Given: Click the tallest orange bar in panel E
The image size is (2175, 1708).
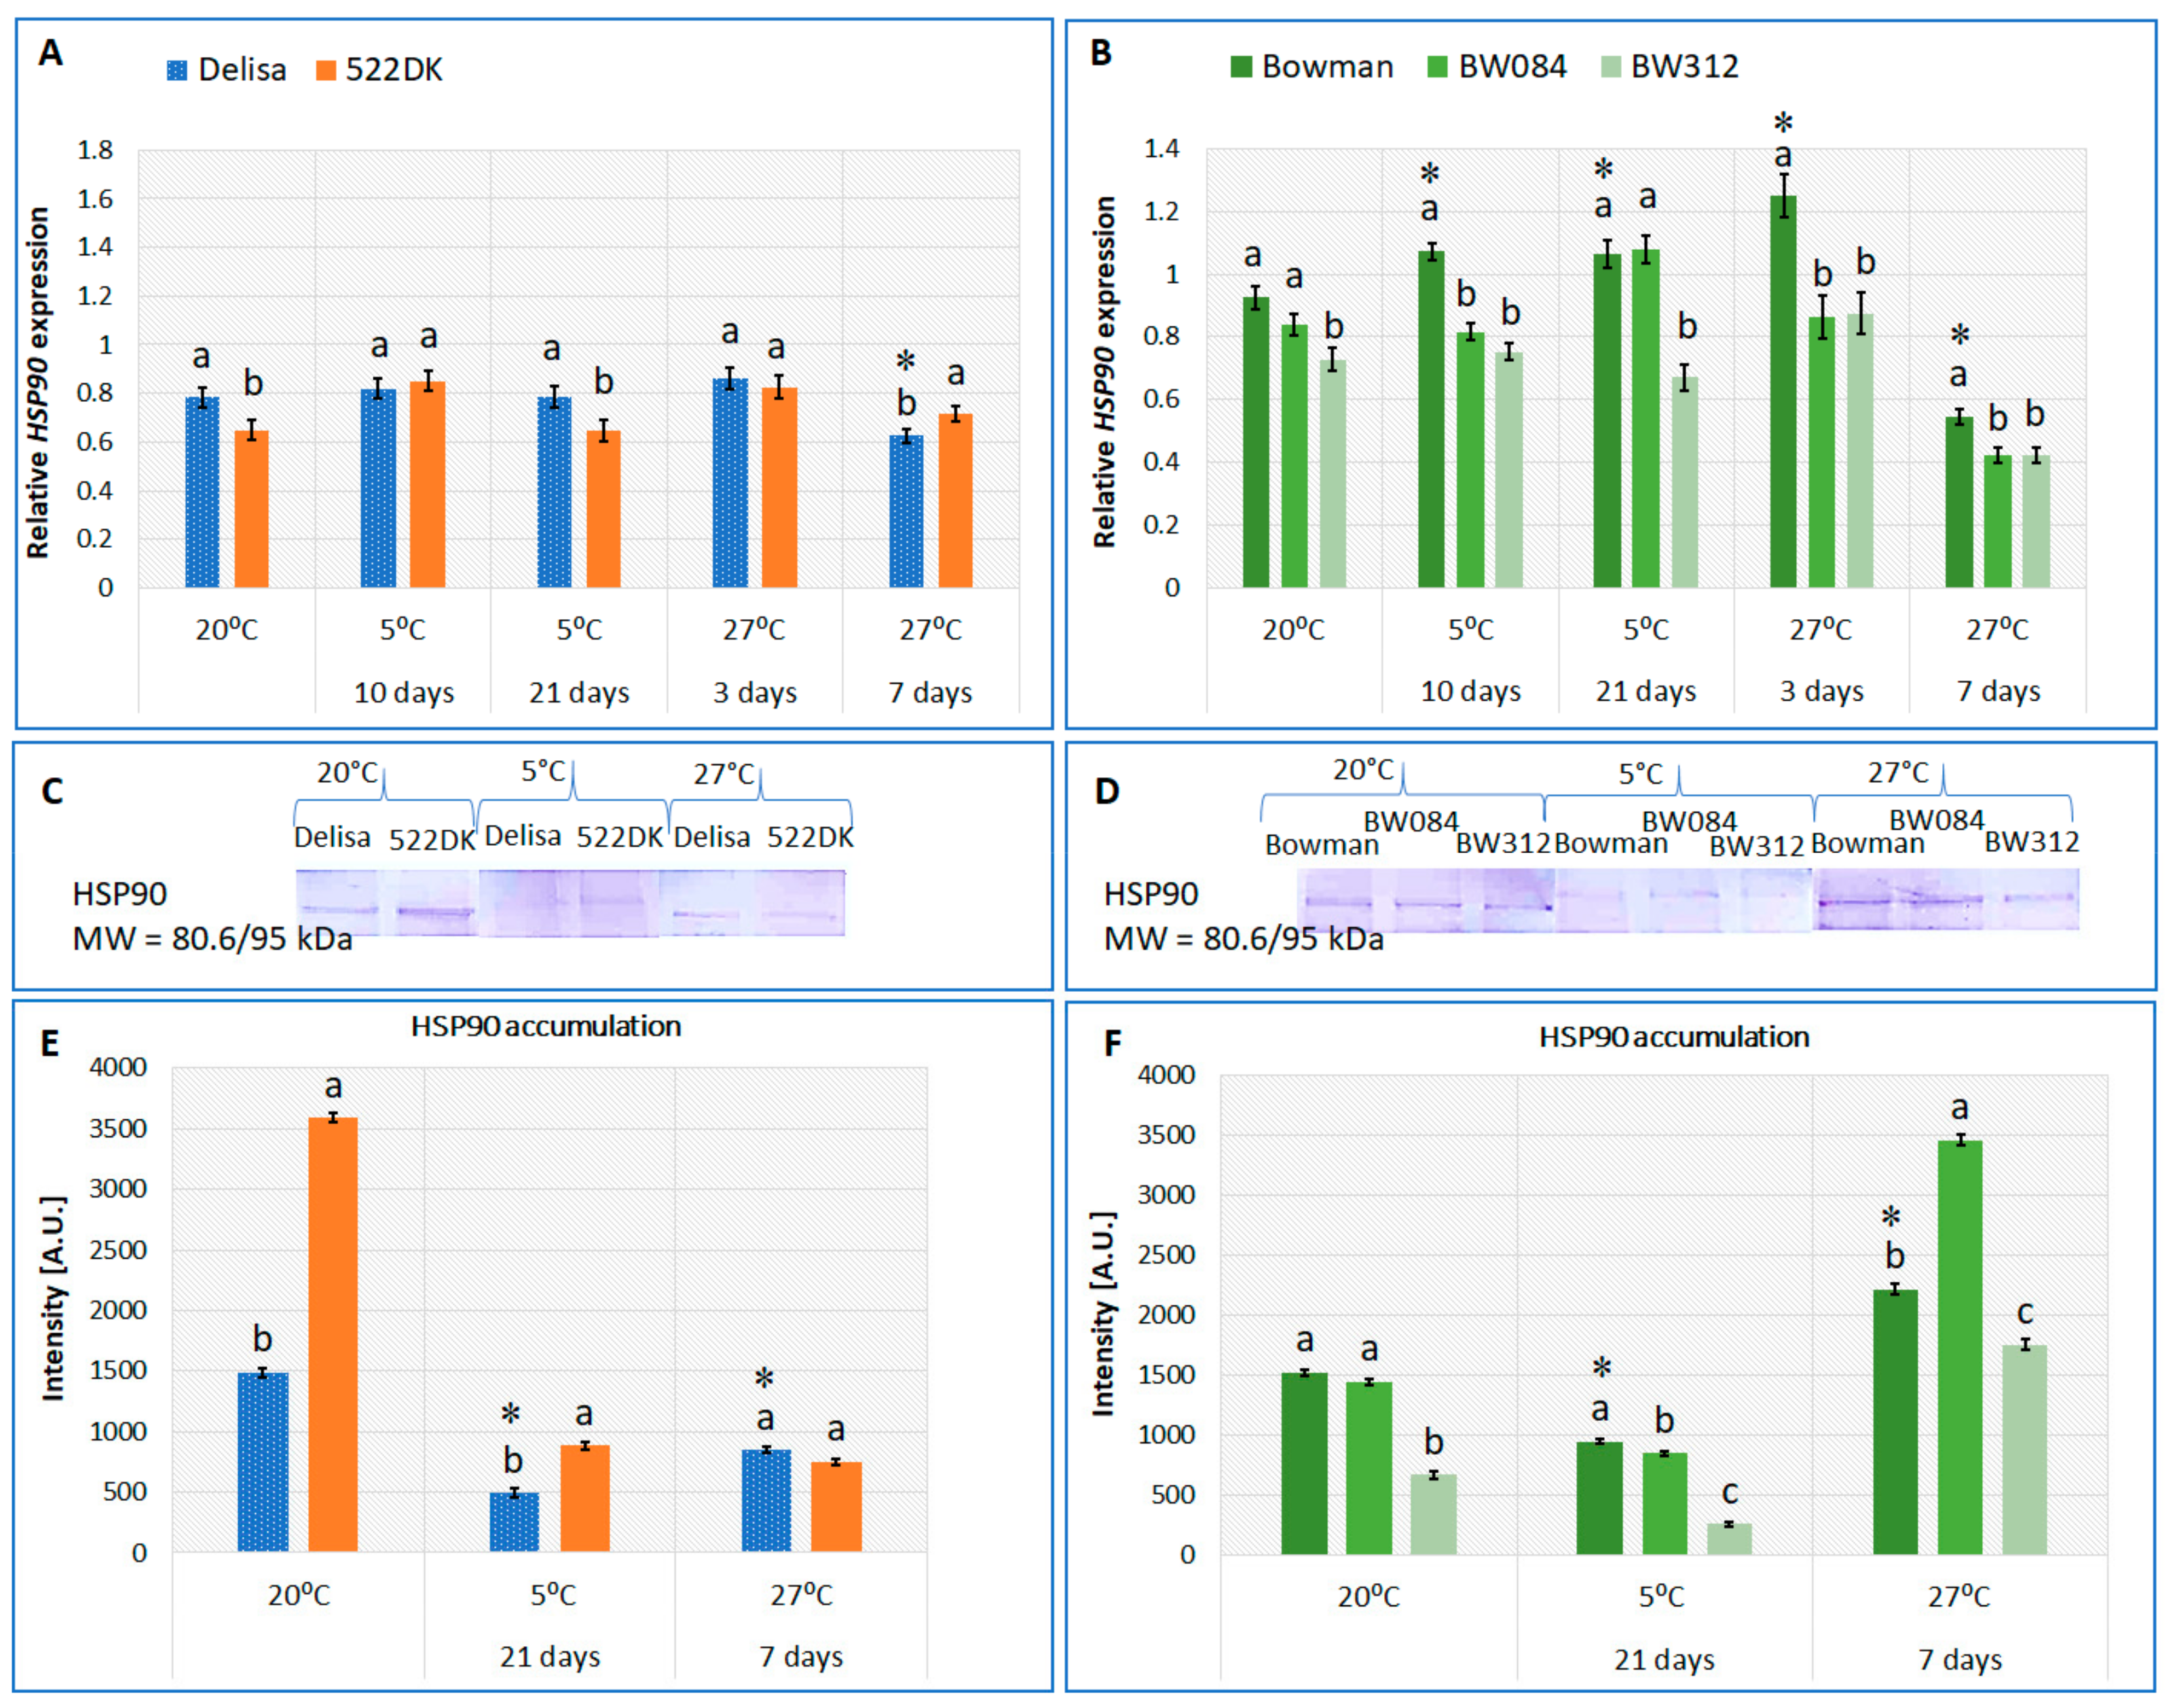Looking at the screenshot, I should click(x=333, y=1335).
